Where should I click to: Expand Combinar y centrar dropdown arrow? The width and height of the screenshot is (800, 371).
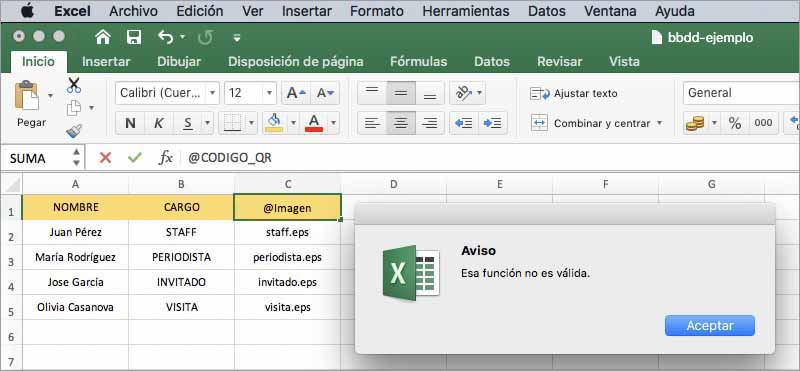point(659,123)
